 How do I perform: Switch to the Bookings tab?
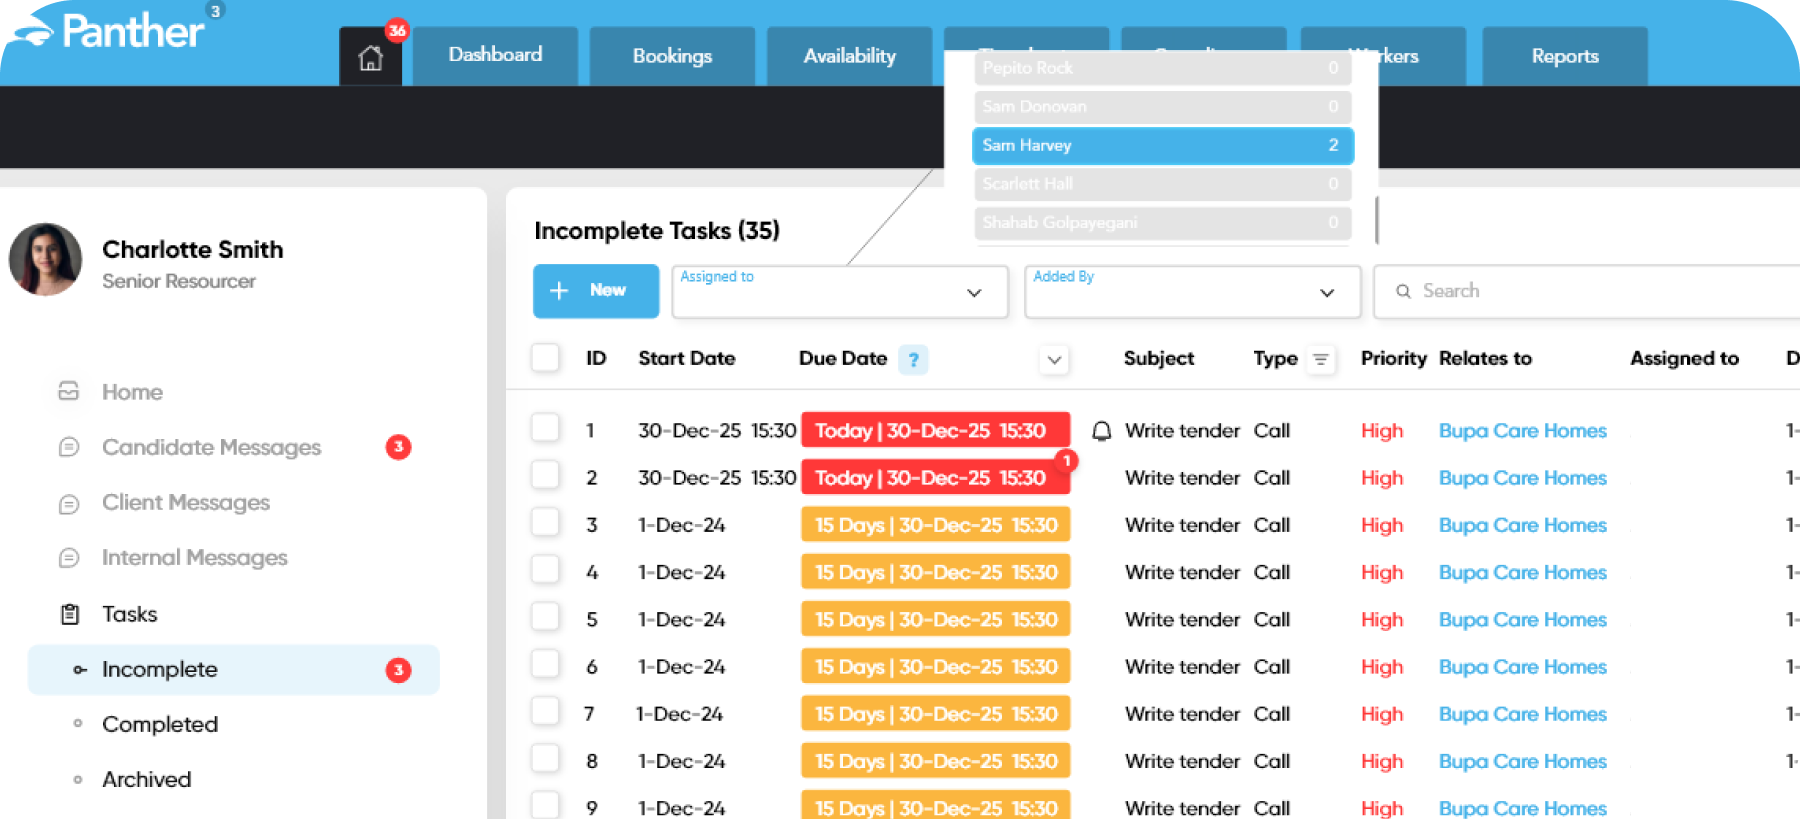point(672,56)
